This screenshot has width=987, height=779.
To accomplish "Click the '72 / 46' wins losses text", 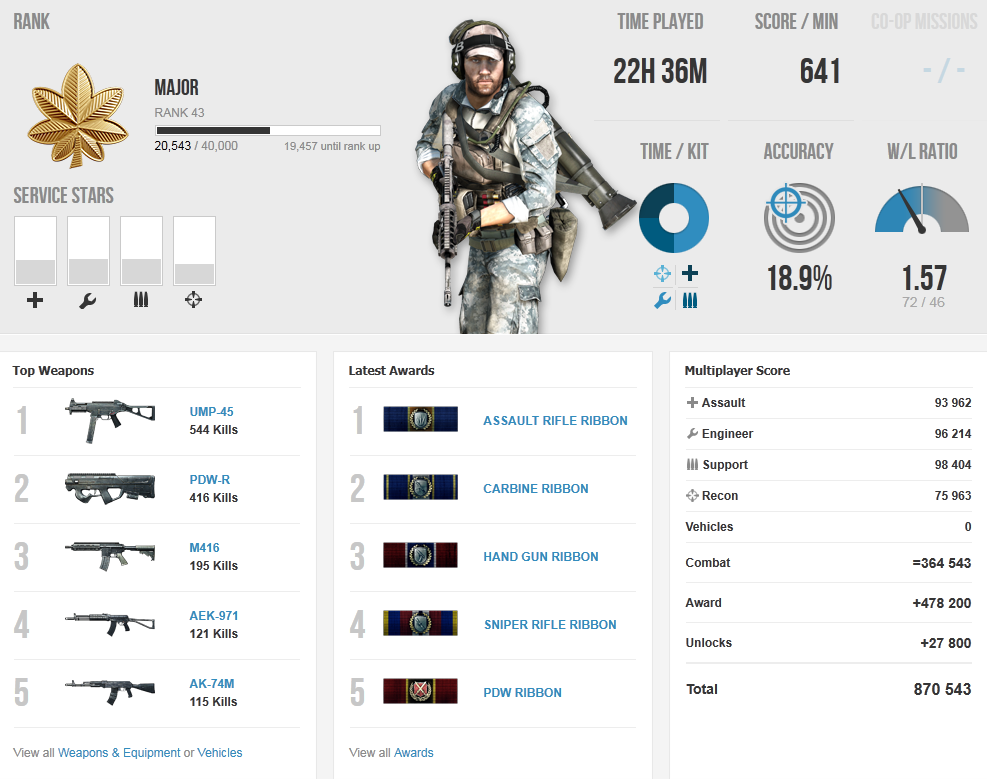I will tap(923, 302).
